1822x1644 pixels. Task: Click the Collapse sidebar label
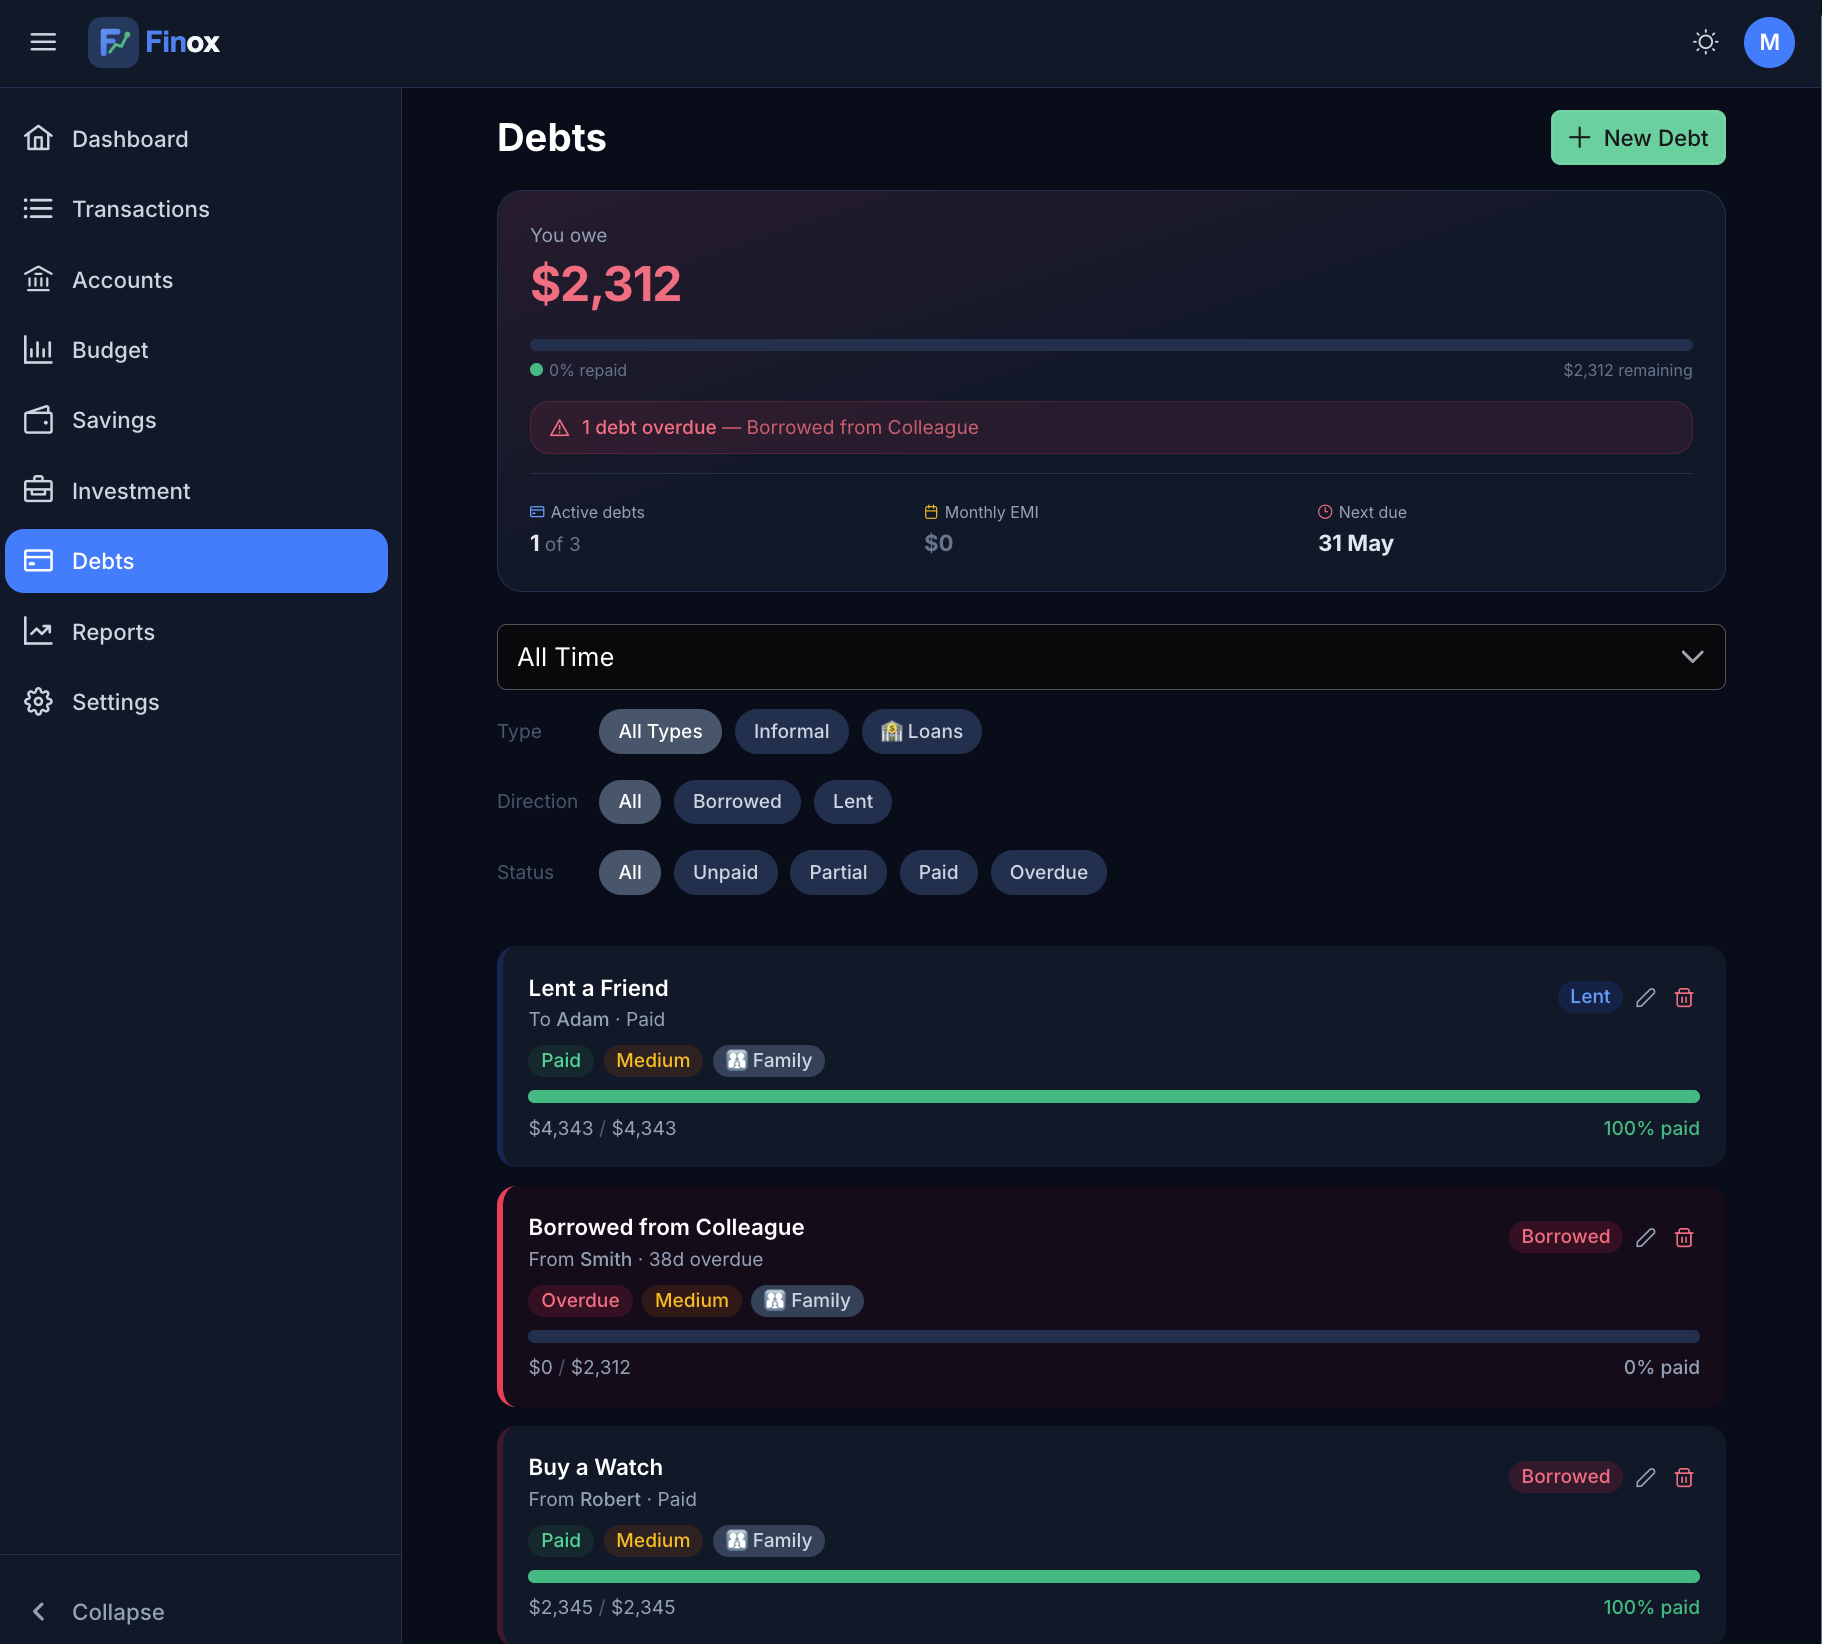tap(118, 1612)
